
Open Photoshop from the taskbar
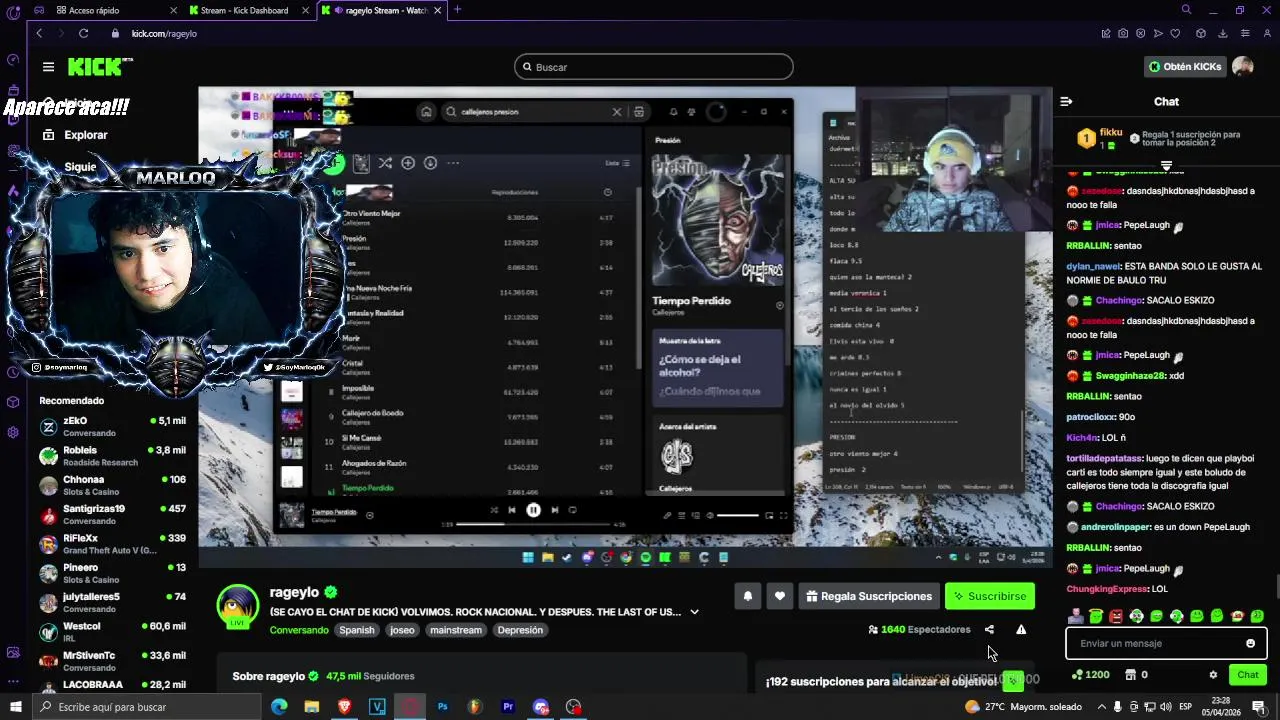442,707
